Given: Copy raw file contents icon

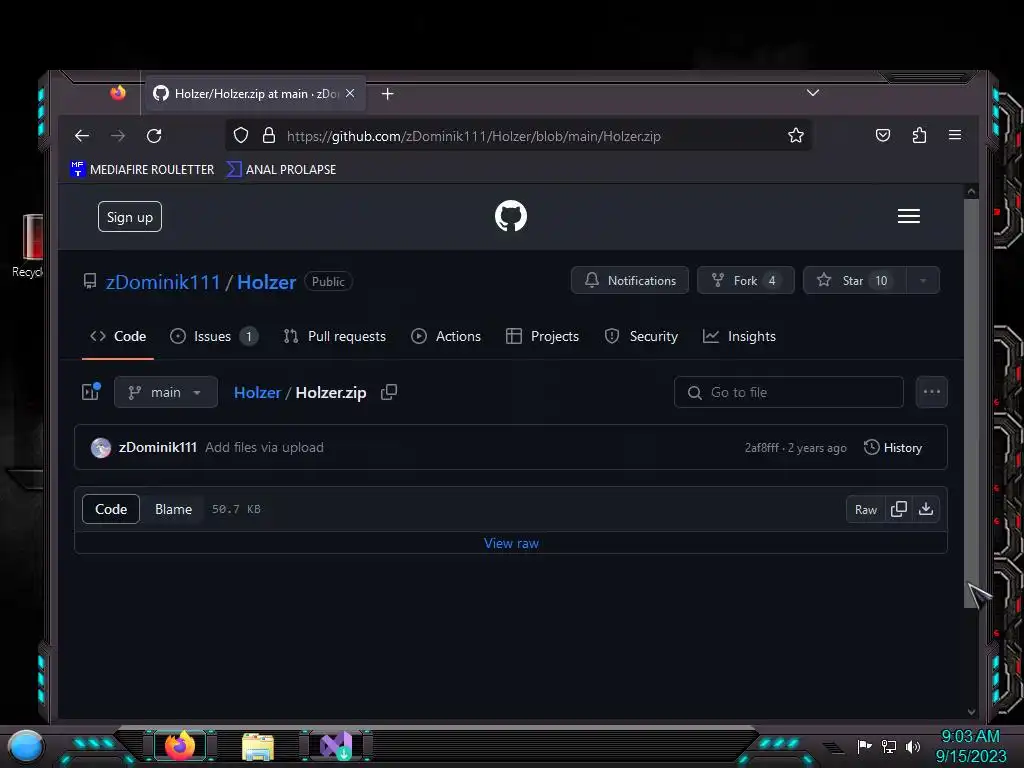Looking at the screenshot, I should tap(899, 509).
